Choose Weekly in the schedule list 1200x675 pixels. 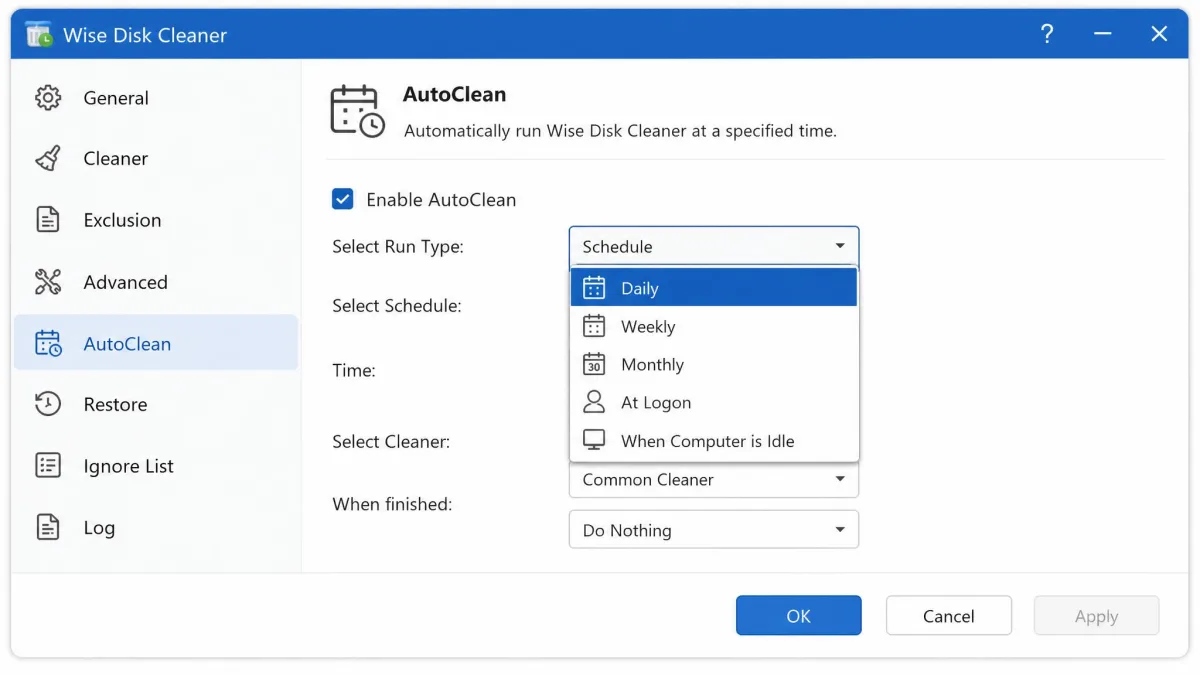[x=714, y=326]
